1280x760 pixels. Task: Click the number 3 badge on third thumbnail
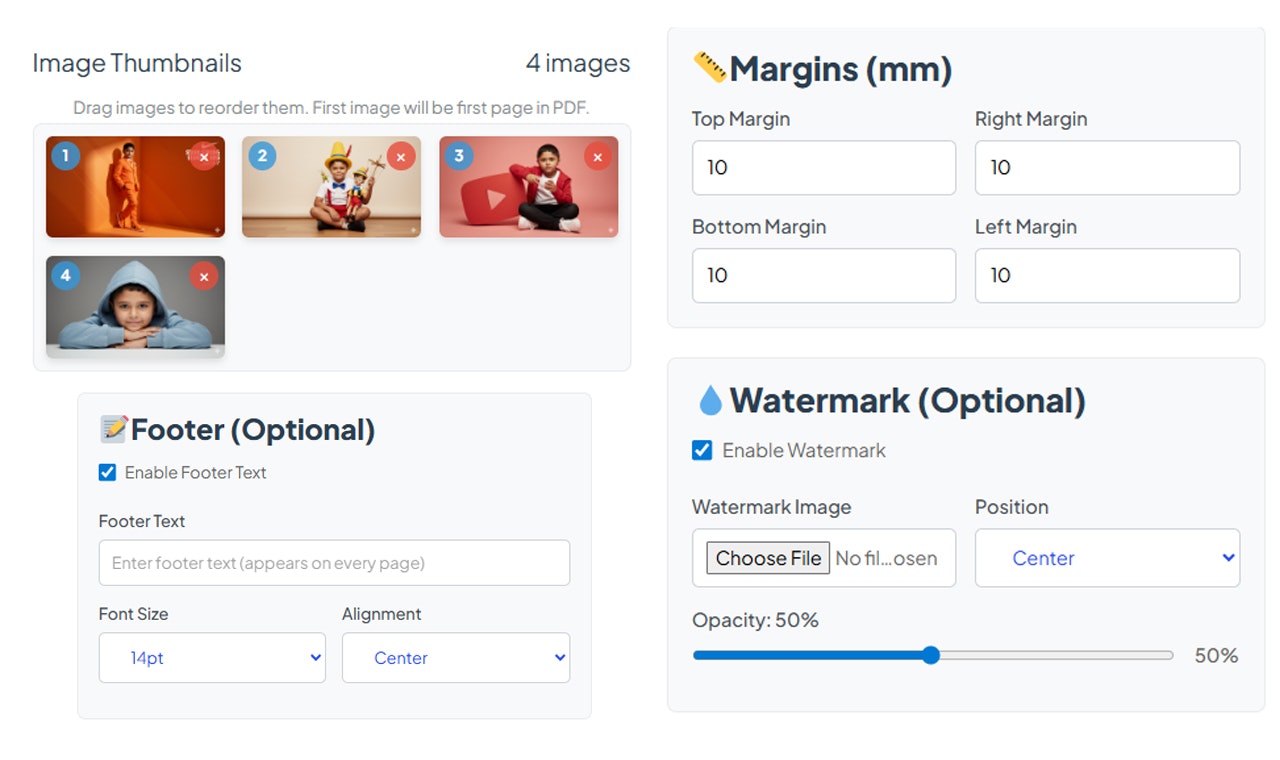click(459, 156)
